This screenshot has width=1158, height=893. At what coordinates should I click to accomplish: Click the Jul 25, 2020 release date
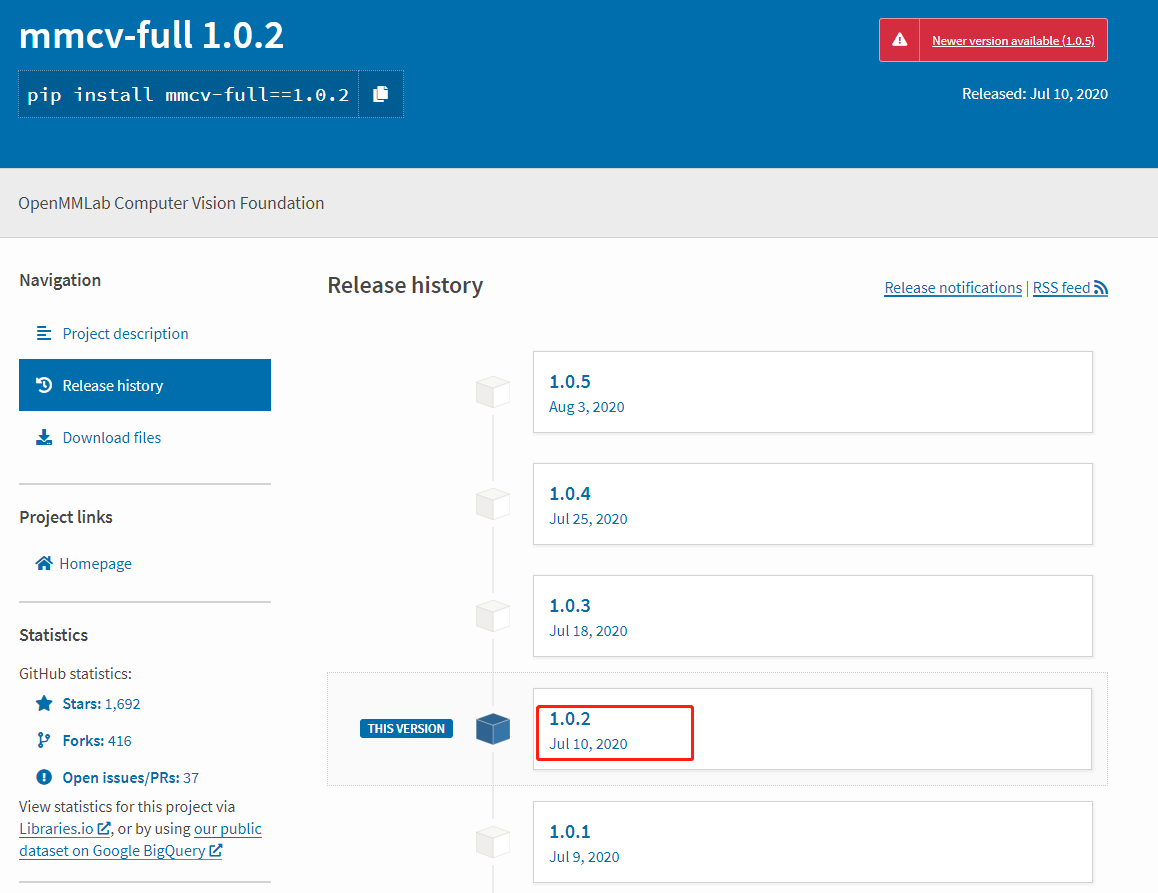point(588,519)
